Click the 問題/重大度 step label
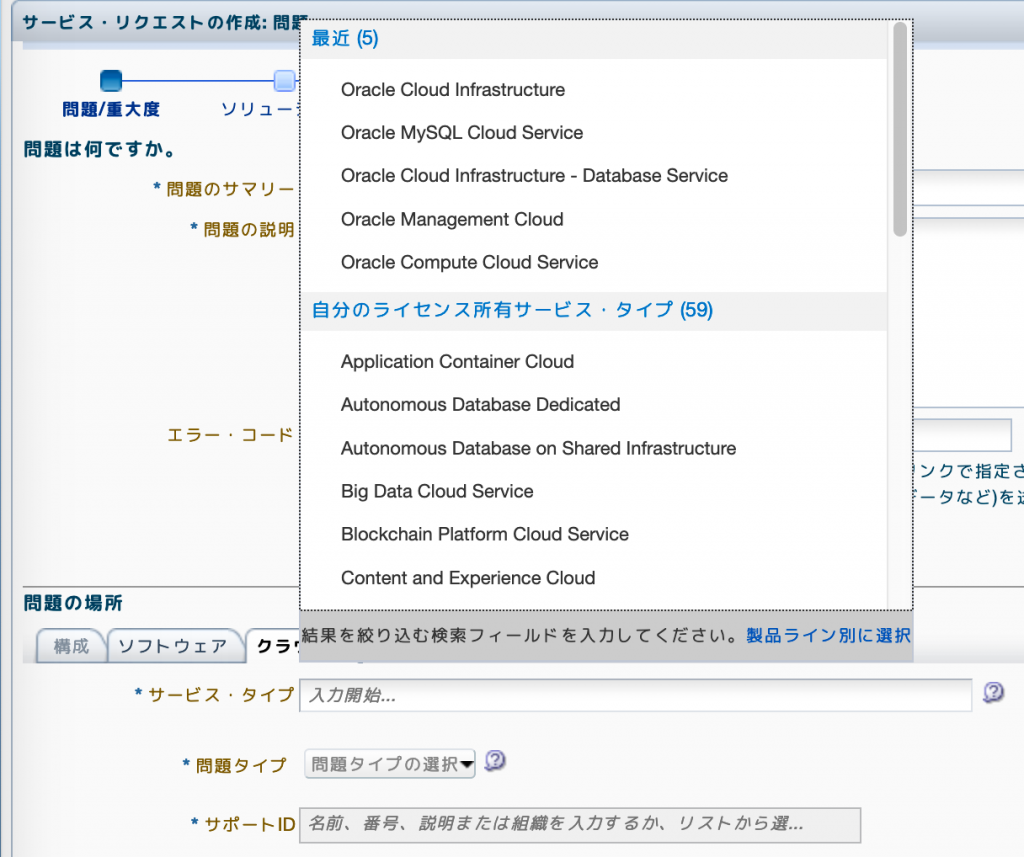 (x=111, y=109)
